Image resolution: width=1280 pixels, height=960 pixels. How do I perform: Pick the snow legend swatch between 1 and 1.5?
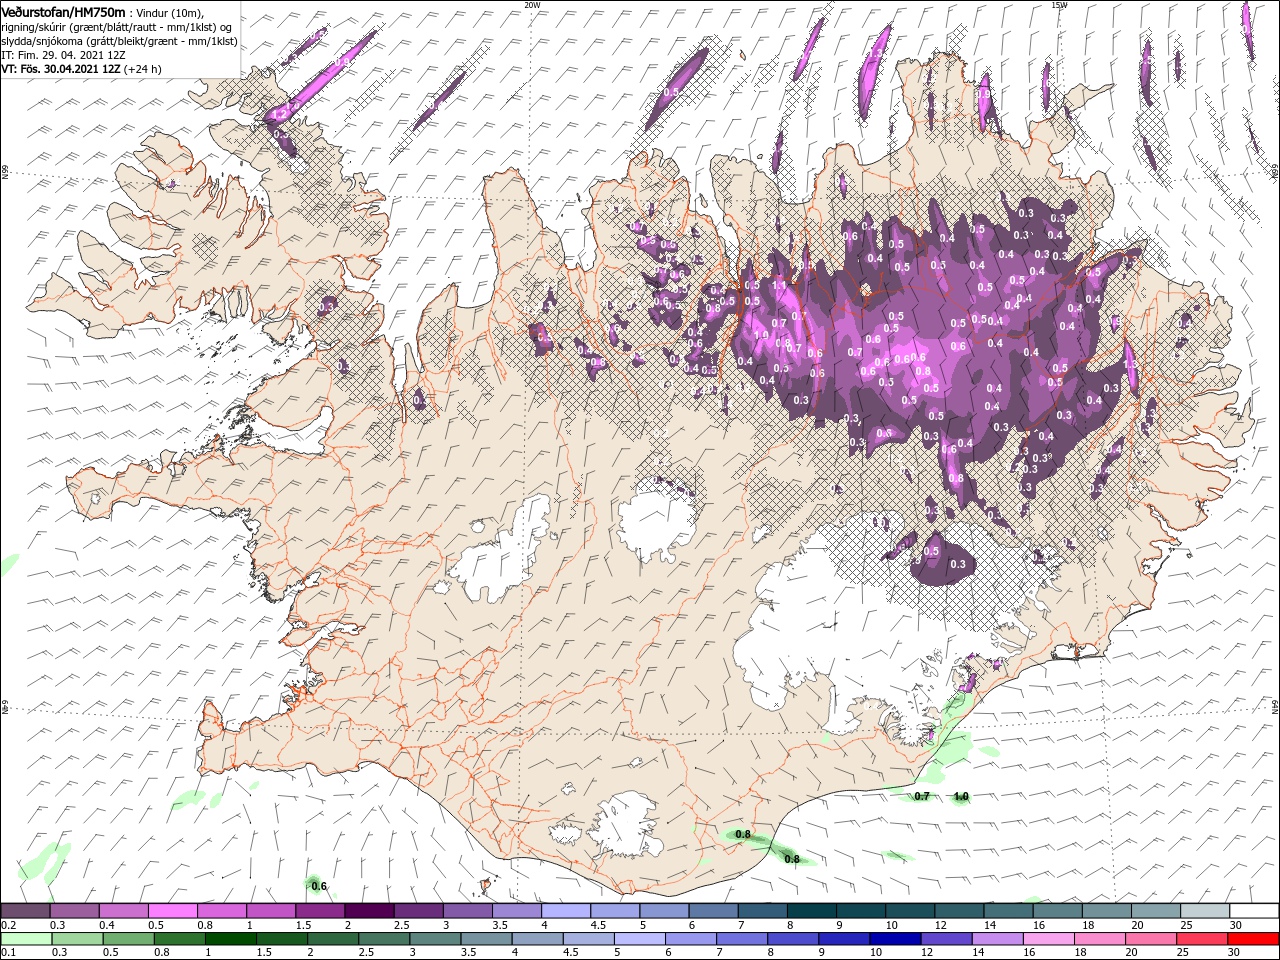point(270,911)
